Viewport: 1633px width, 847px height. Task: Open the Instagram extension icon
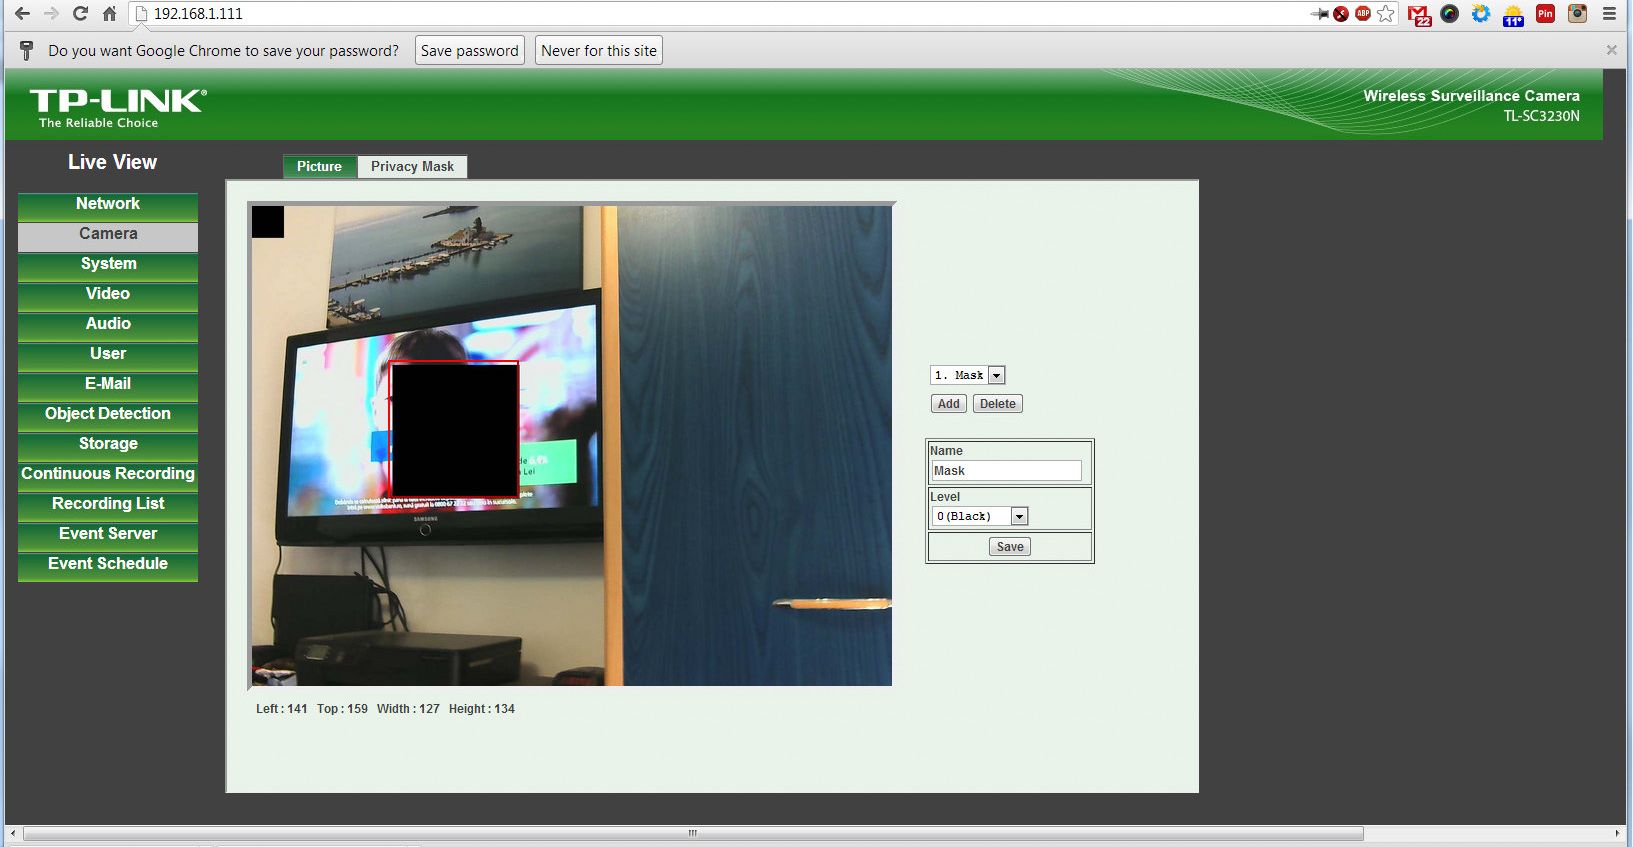click(1577, 14)
